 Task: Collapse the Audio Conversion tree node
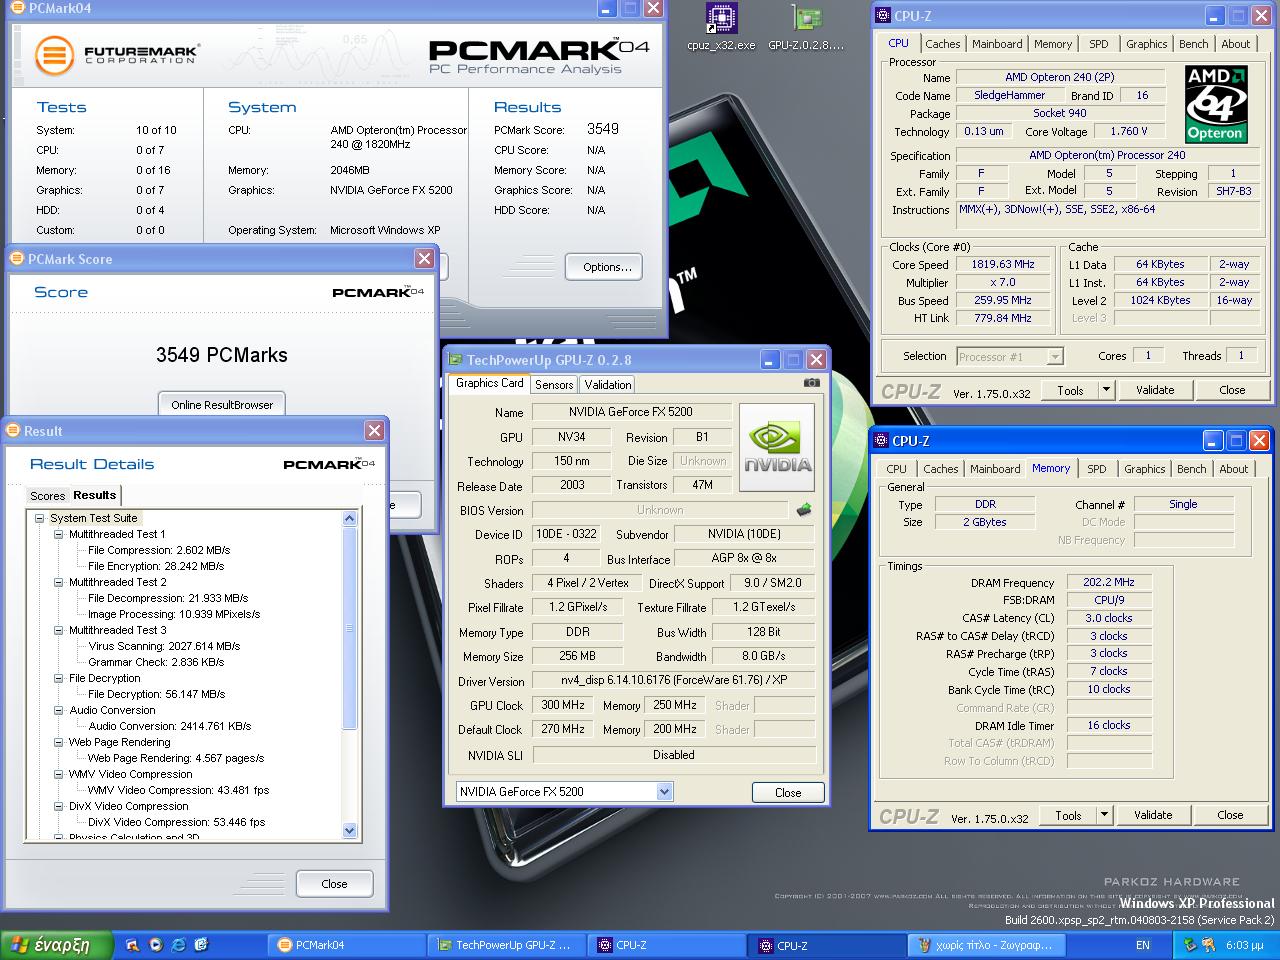click(x=59, y=710)
